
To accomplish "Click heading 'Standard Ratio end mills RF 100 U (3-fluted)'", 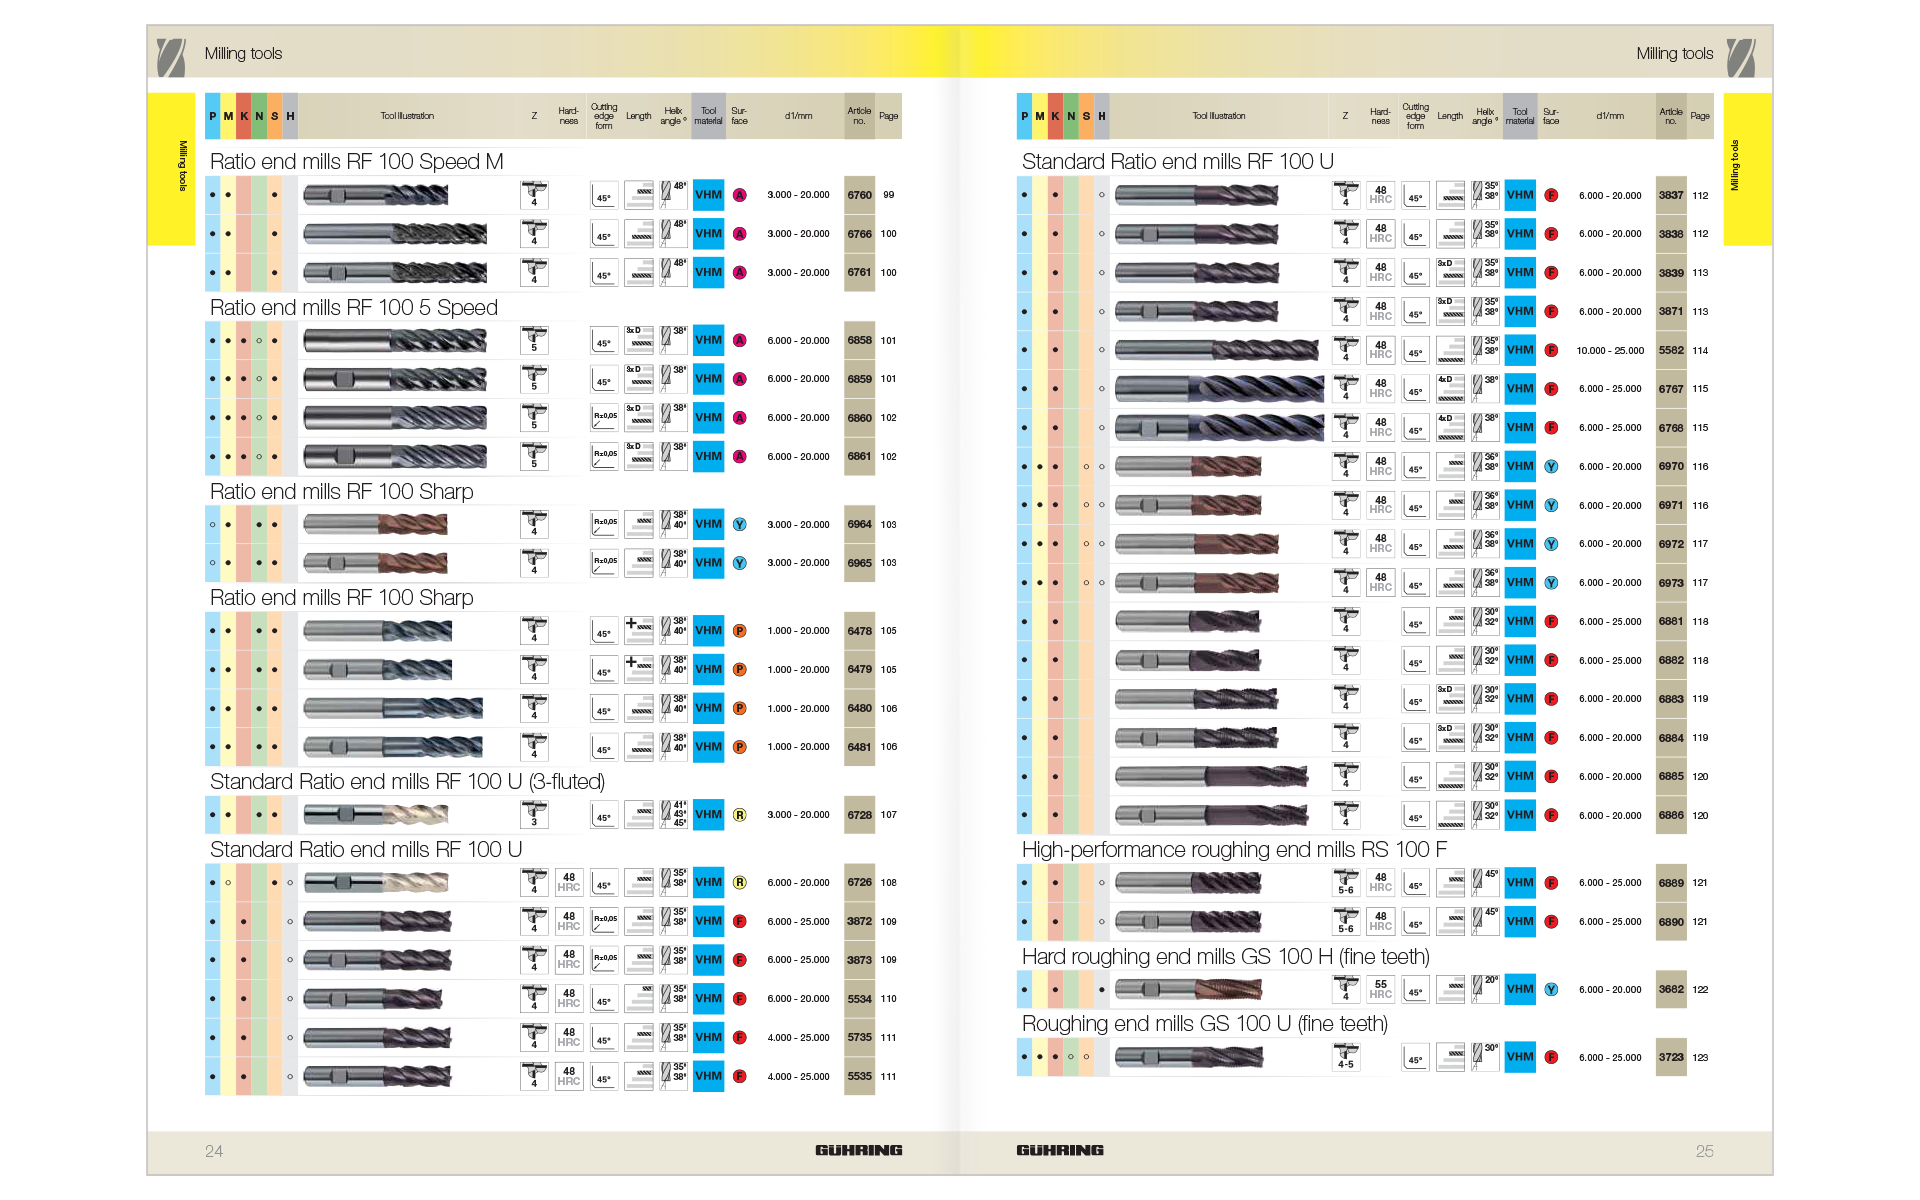I will click(408, 782).
